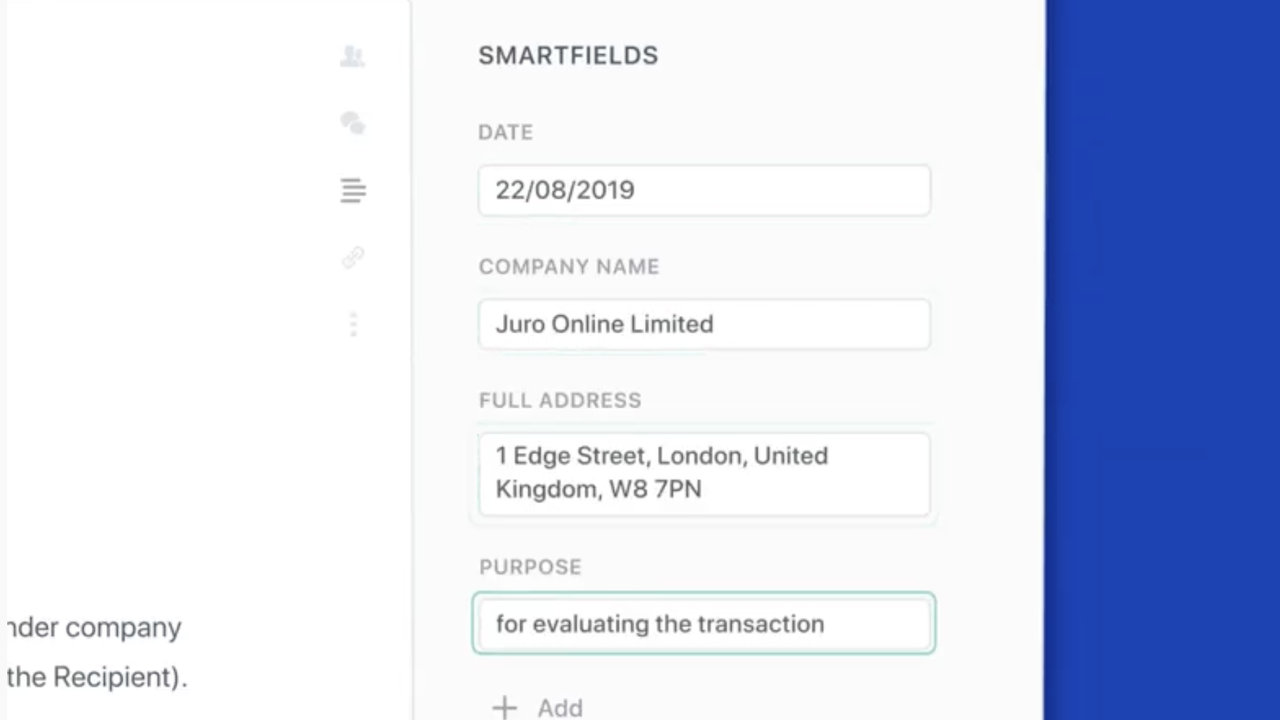
Task: Click the DATE label above the date field
Action: click(x=505, y=132)
